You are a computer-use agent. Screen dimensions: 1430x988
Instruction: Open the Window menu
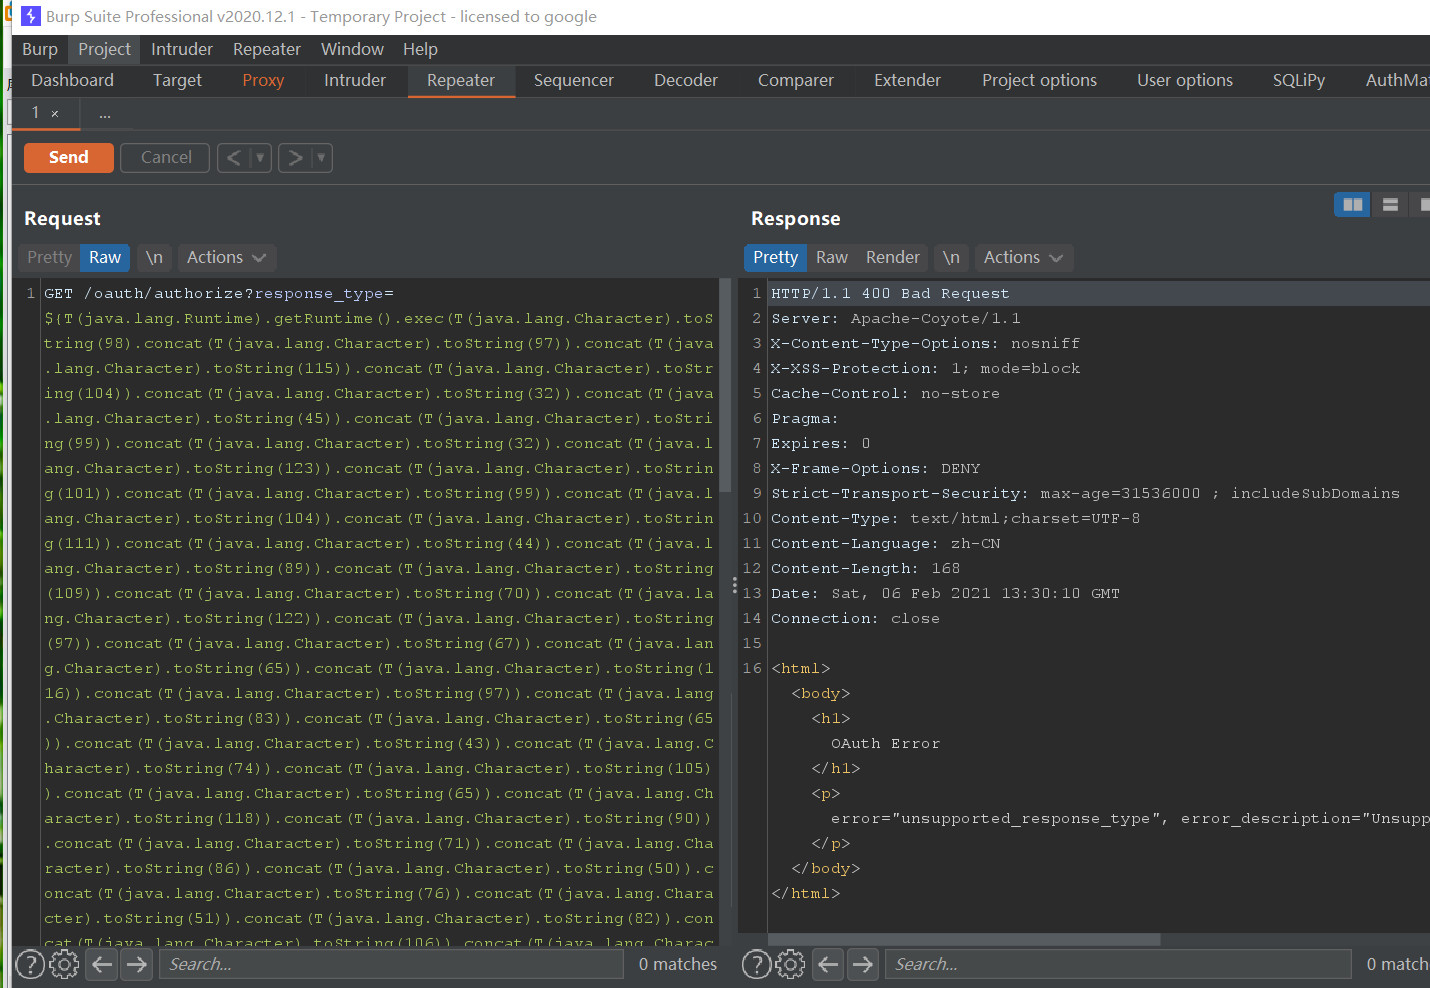pos(352,49)
